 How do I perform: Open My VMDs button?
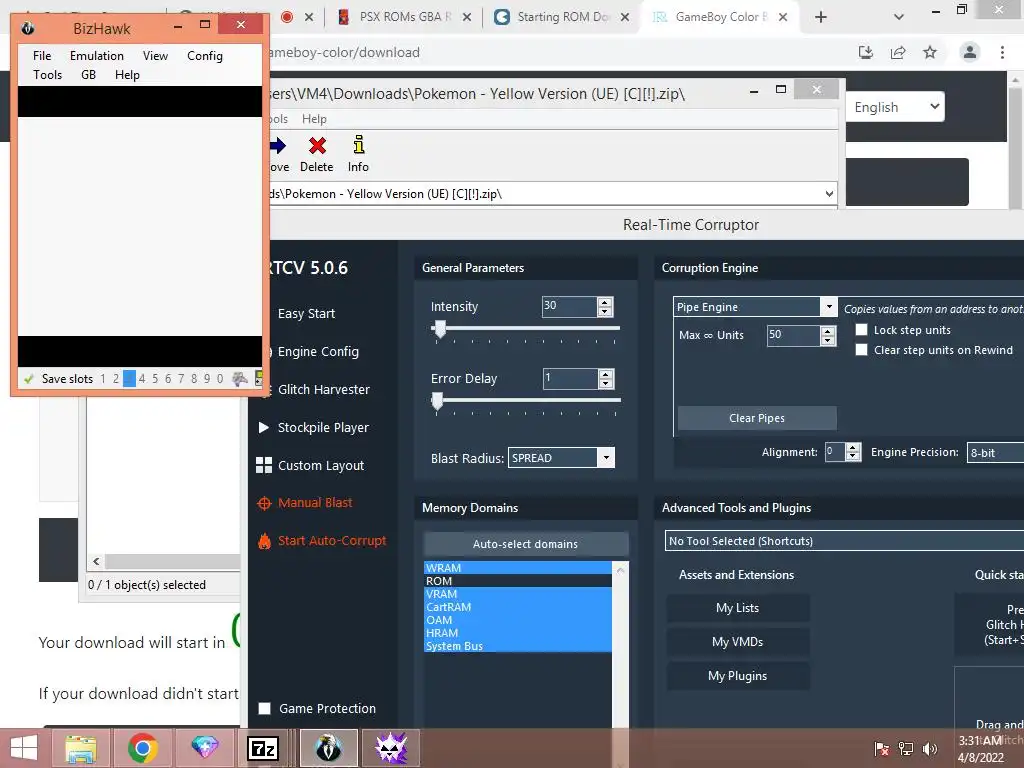737,642
